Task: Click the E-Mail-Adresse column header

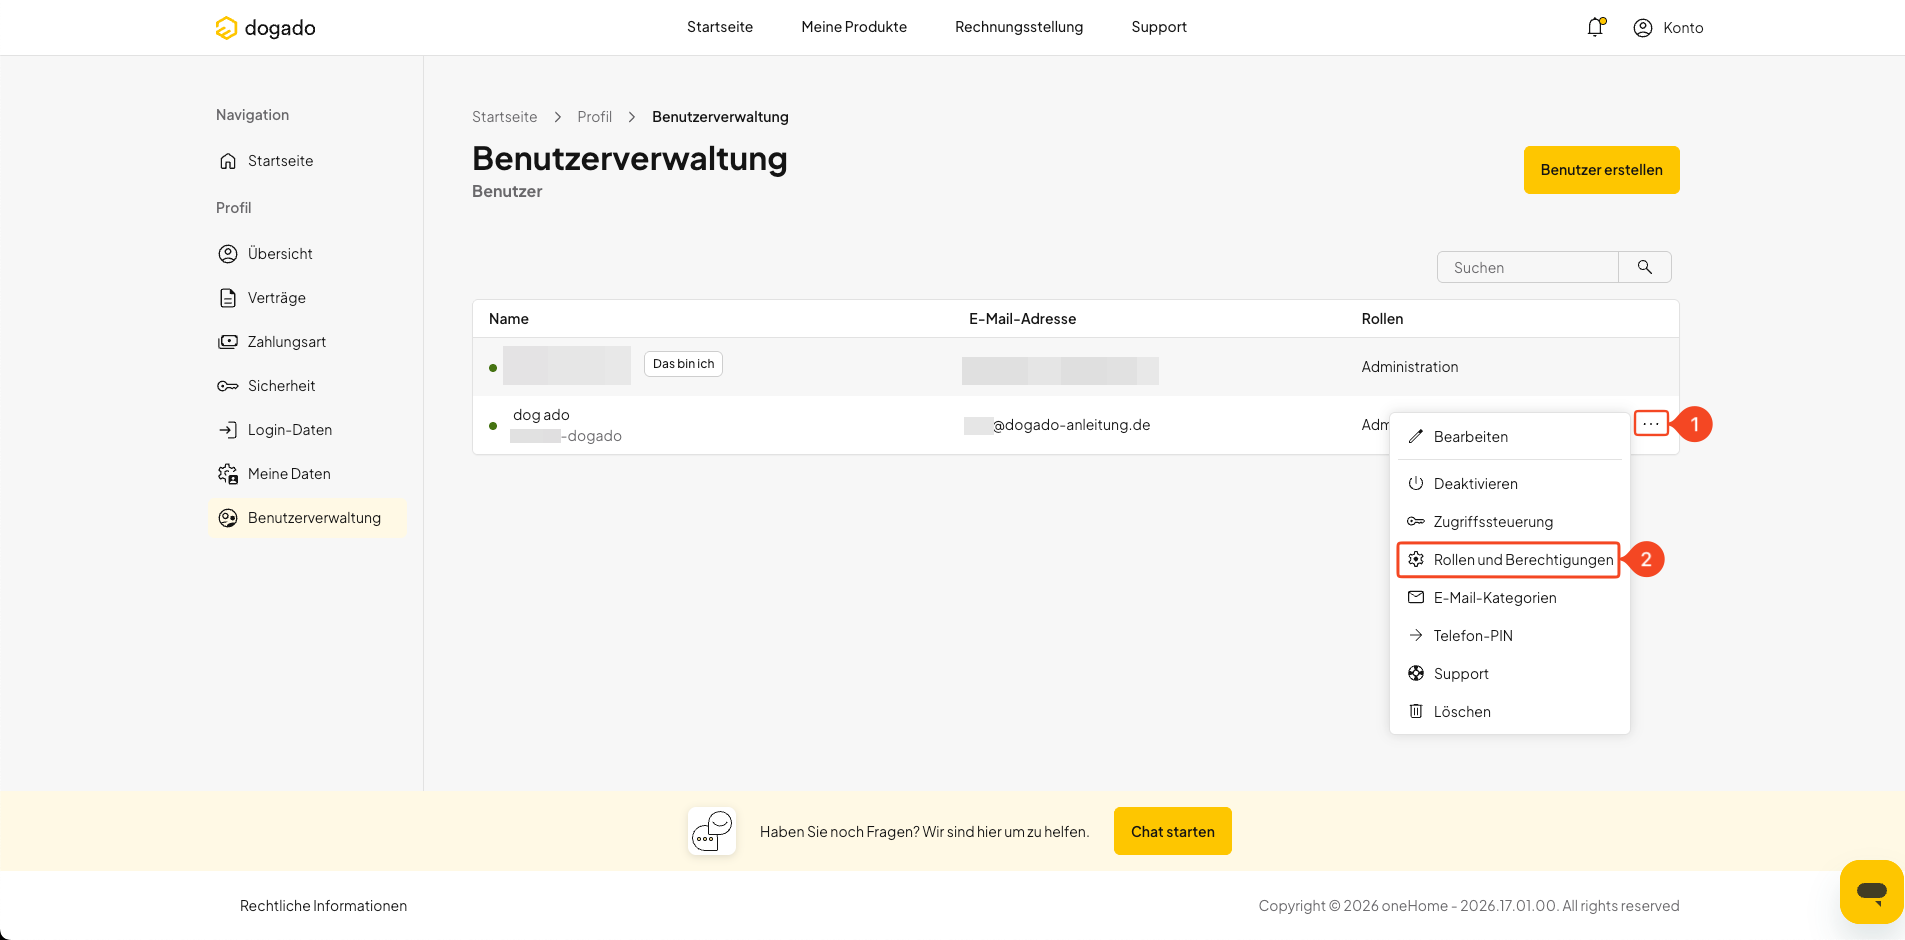Action: point(1022,319)
